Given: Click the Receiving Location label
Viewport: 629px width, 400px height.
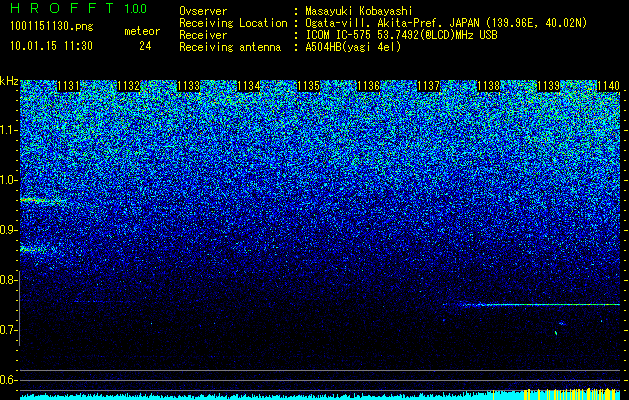Looking at the screenshot, I should point(233,24).
